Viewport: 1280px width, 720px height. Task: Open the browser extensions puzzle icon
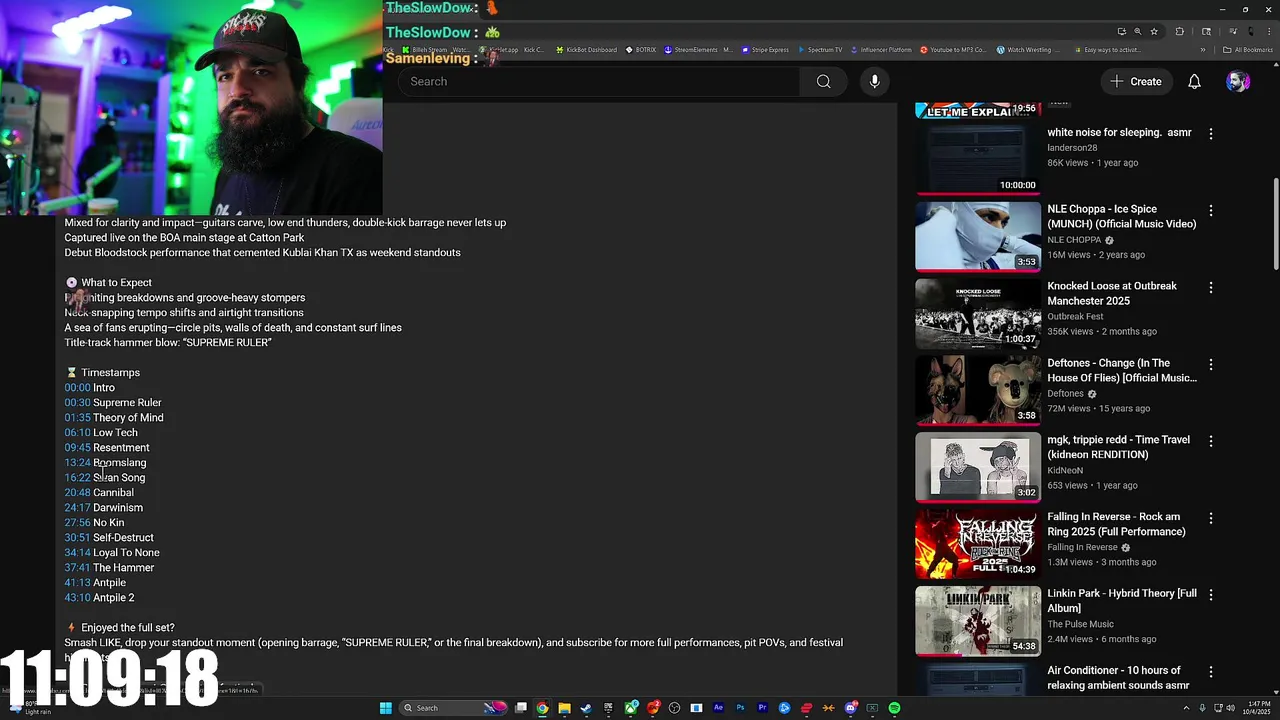pyautogui.click(x=1179, y=31)
